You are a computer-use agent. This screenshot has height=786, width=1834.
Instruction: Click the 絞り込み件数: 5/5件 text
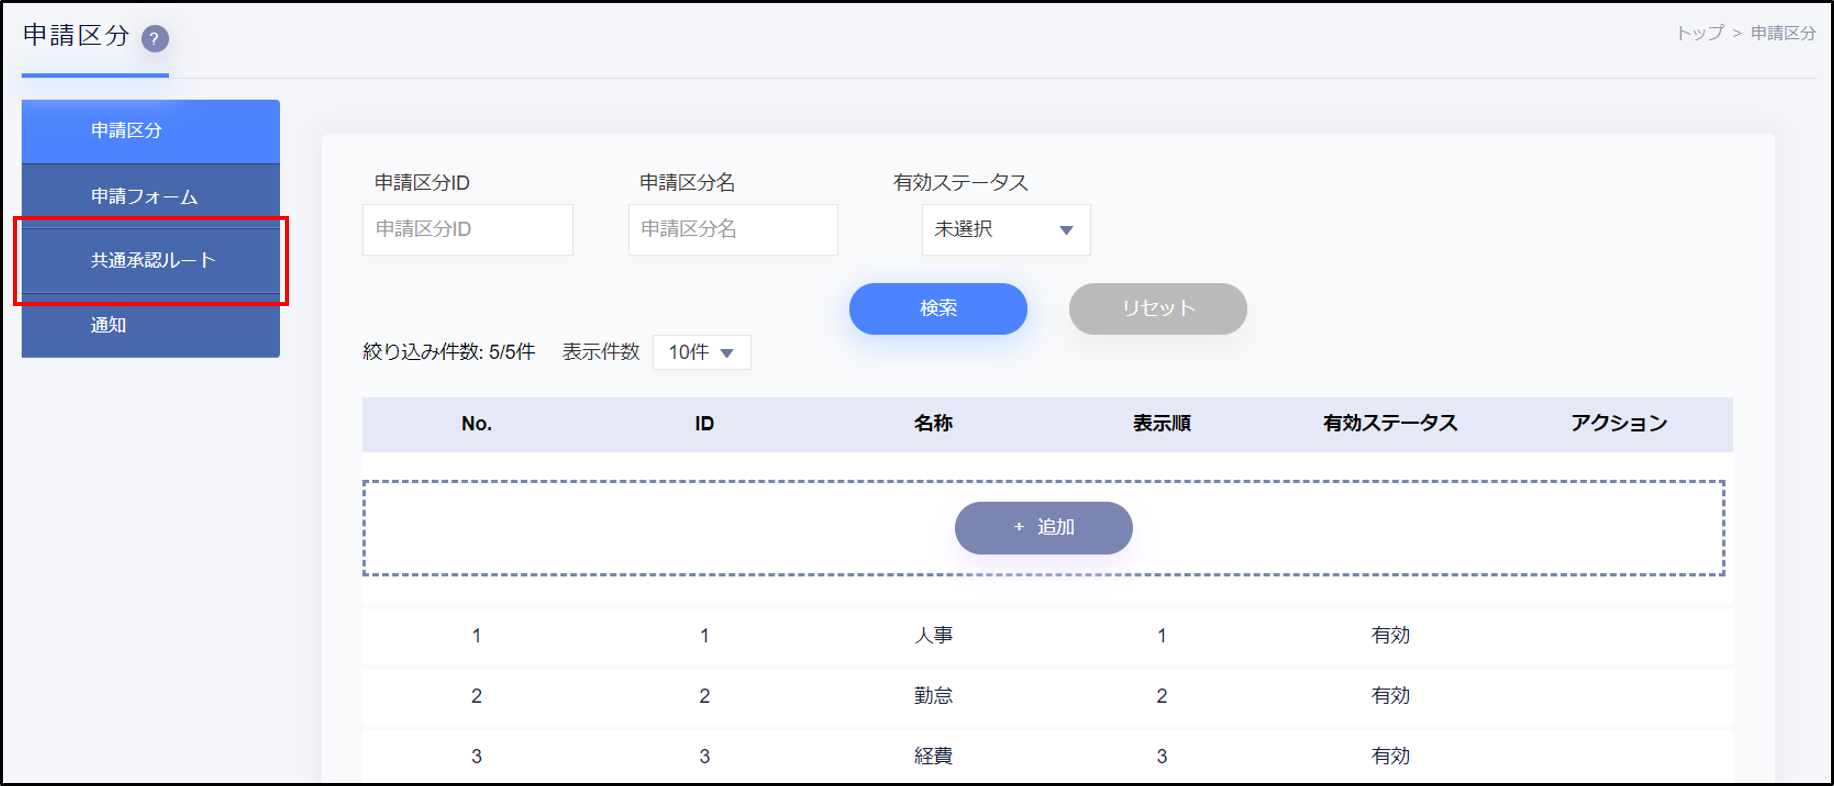click(449, 352)
